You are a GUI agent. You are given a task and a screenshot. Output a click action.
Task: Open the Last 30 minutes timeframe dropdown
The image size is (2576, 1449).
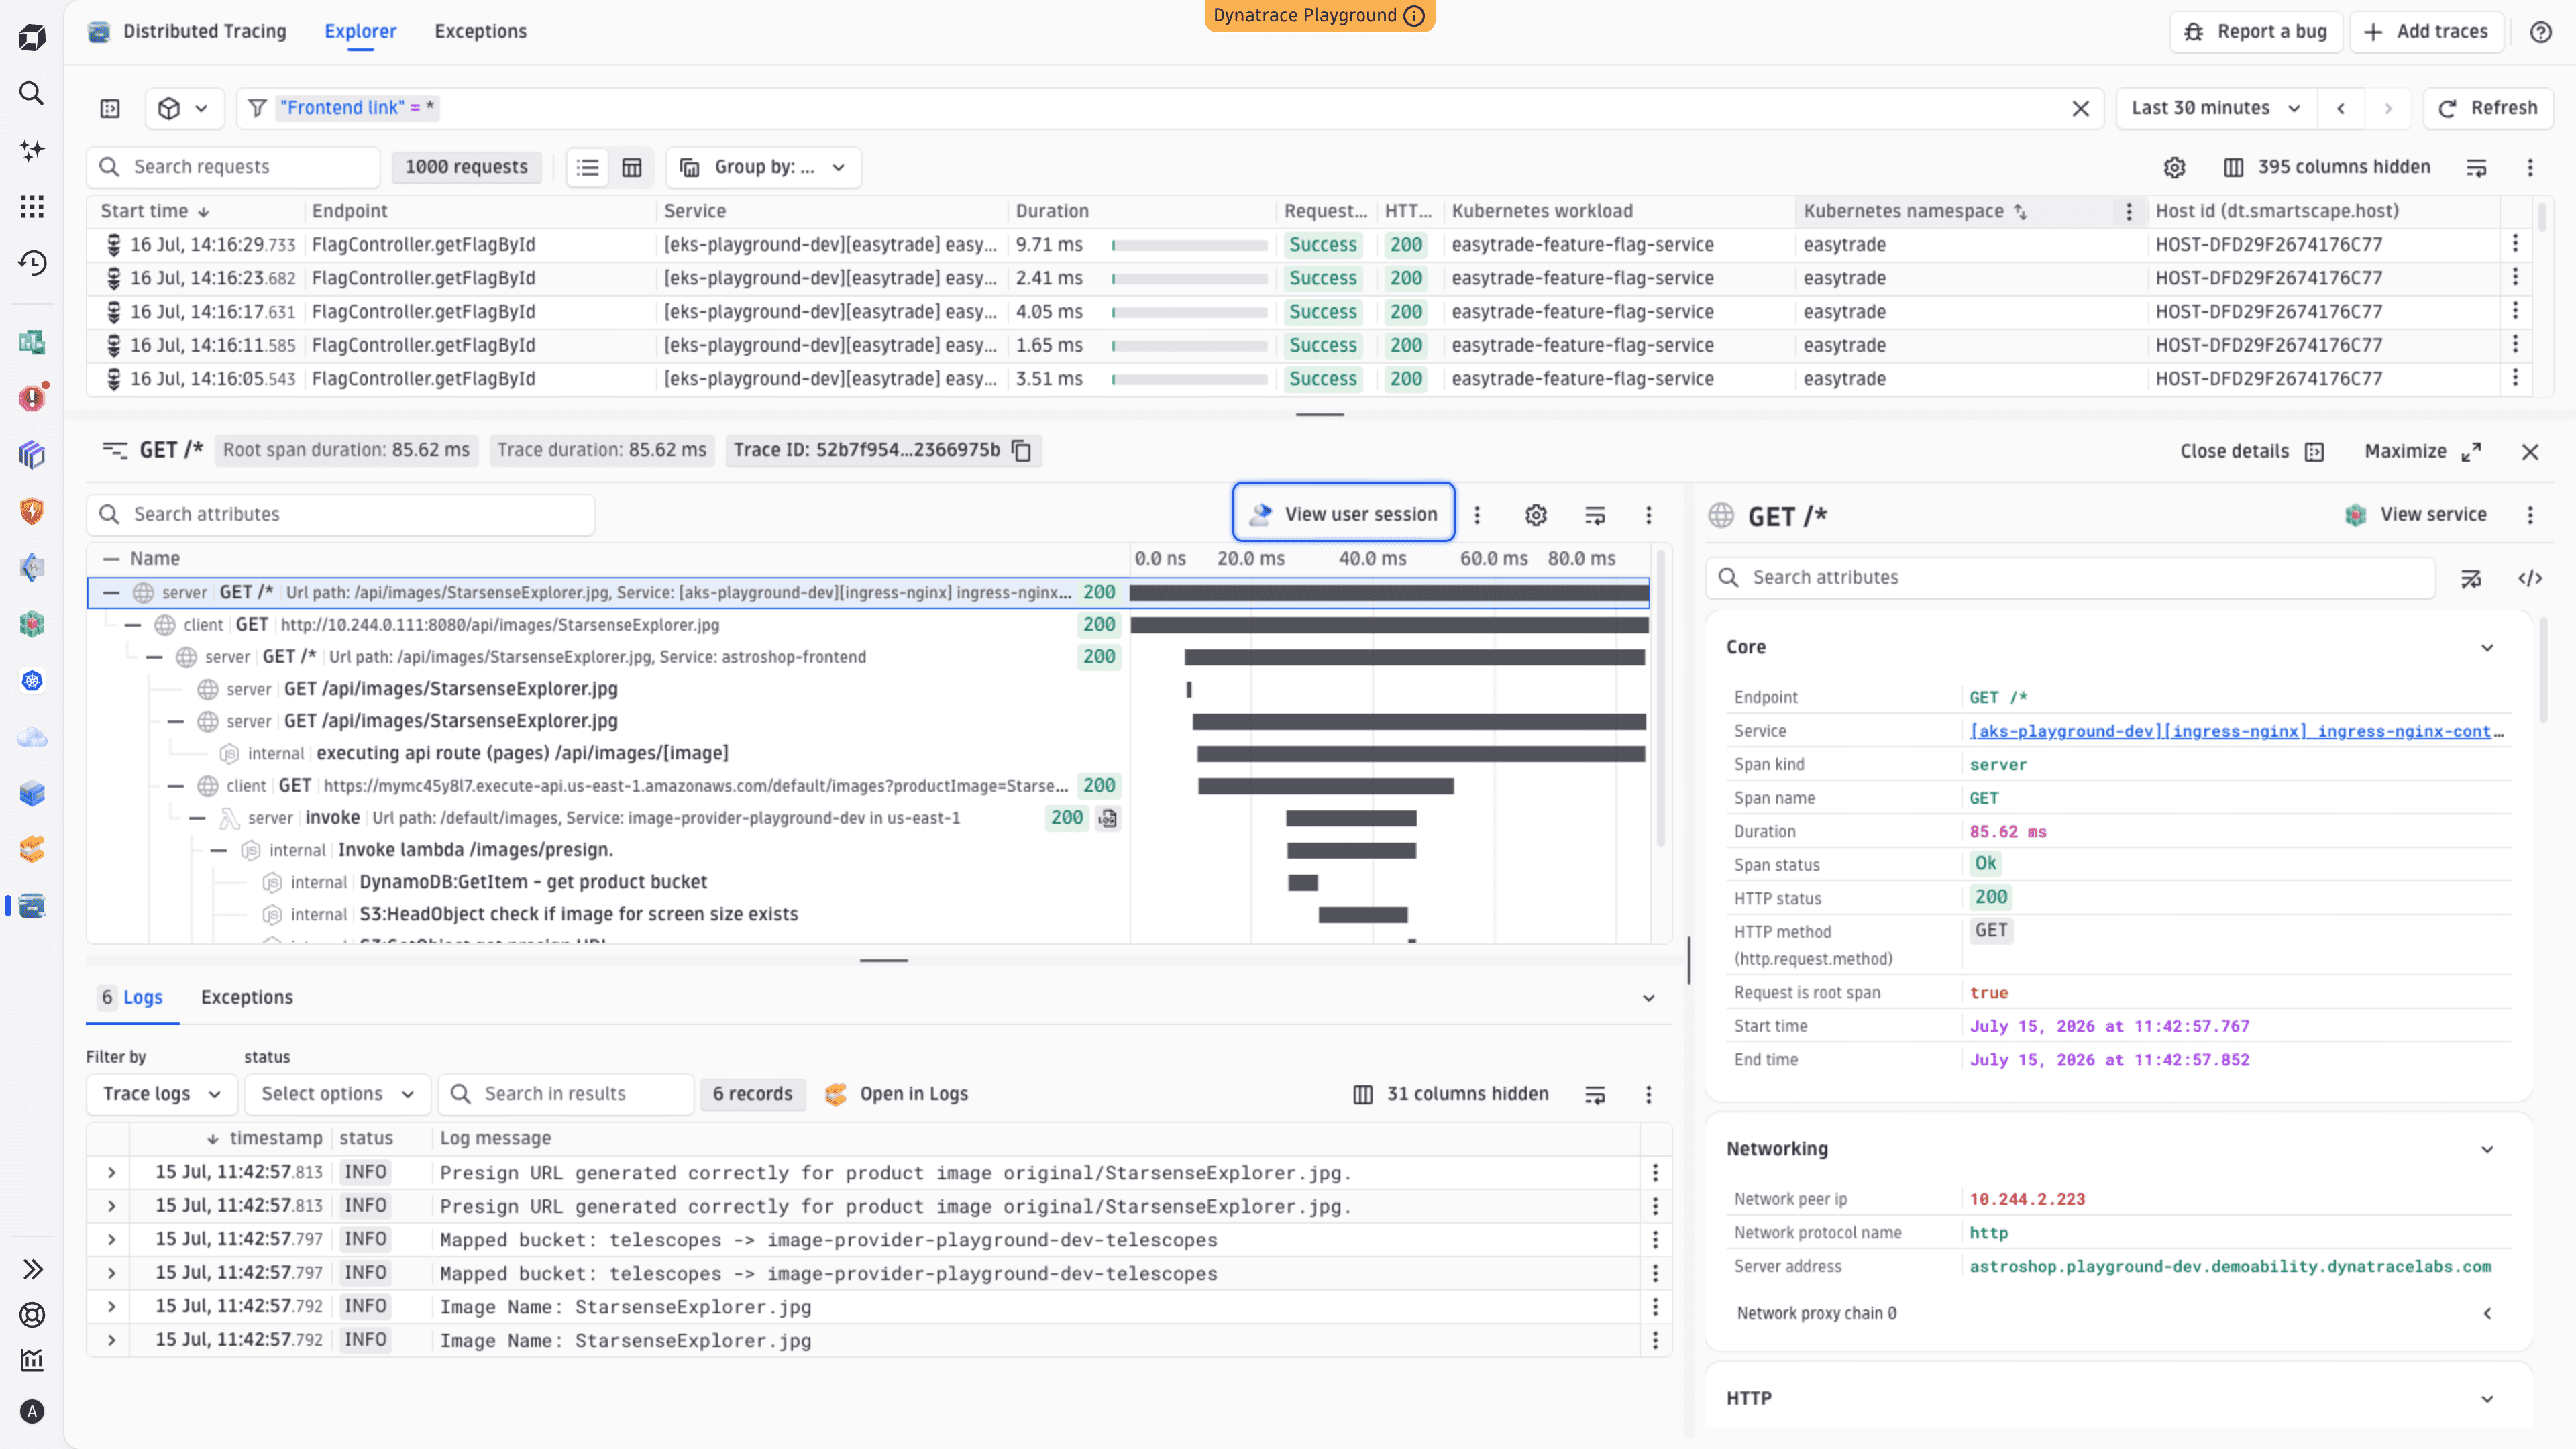pos(2216,108)
